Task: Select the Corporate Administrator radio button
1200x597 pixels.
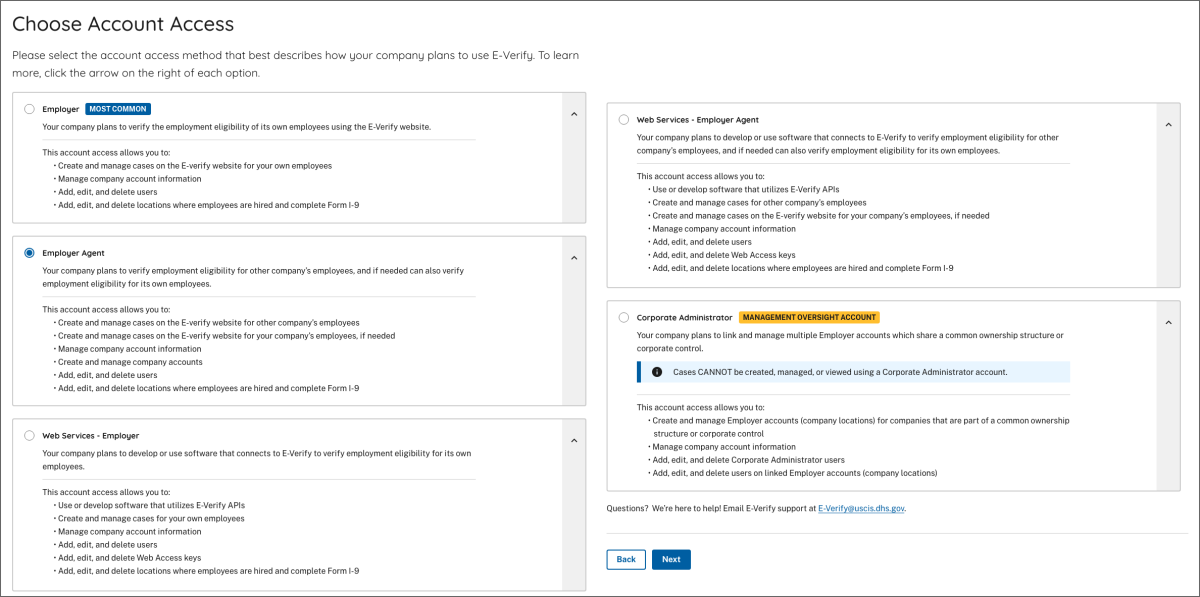Action: click(624, 317)
